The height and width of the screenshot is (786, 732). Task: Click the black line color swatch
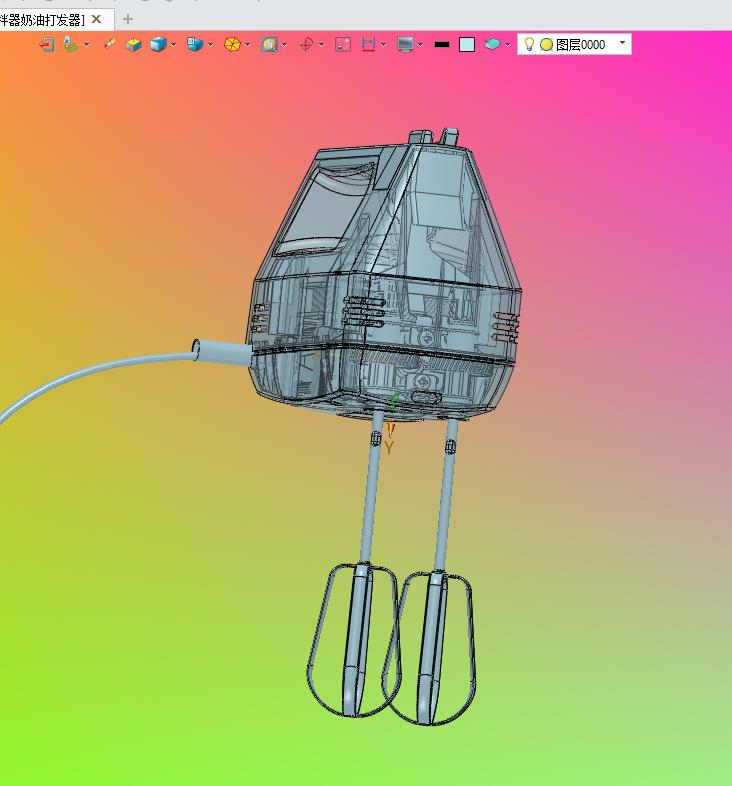point(441,44)
